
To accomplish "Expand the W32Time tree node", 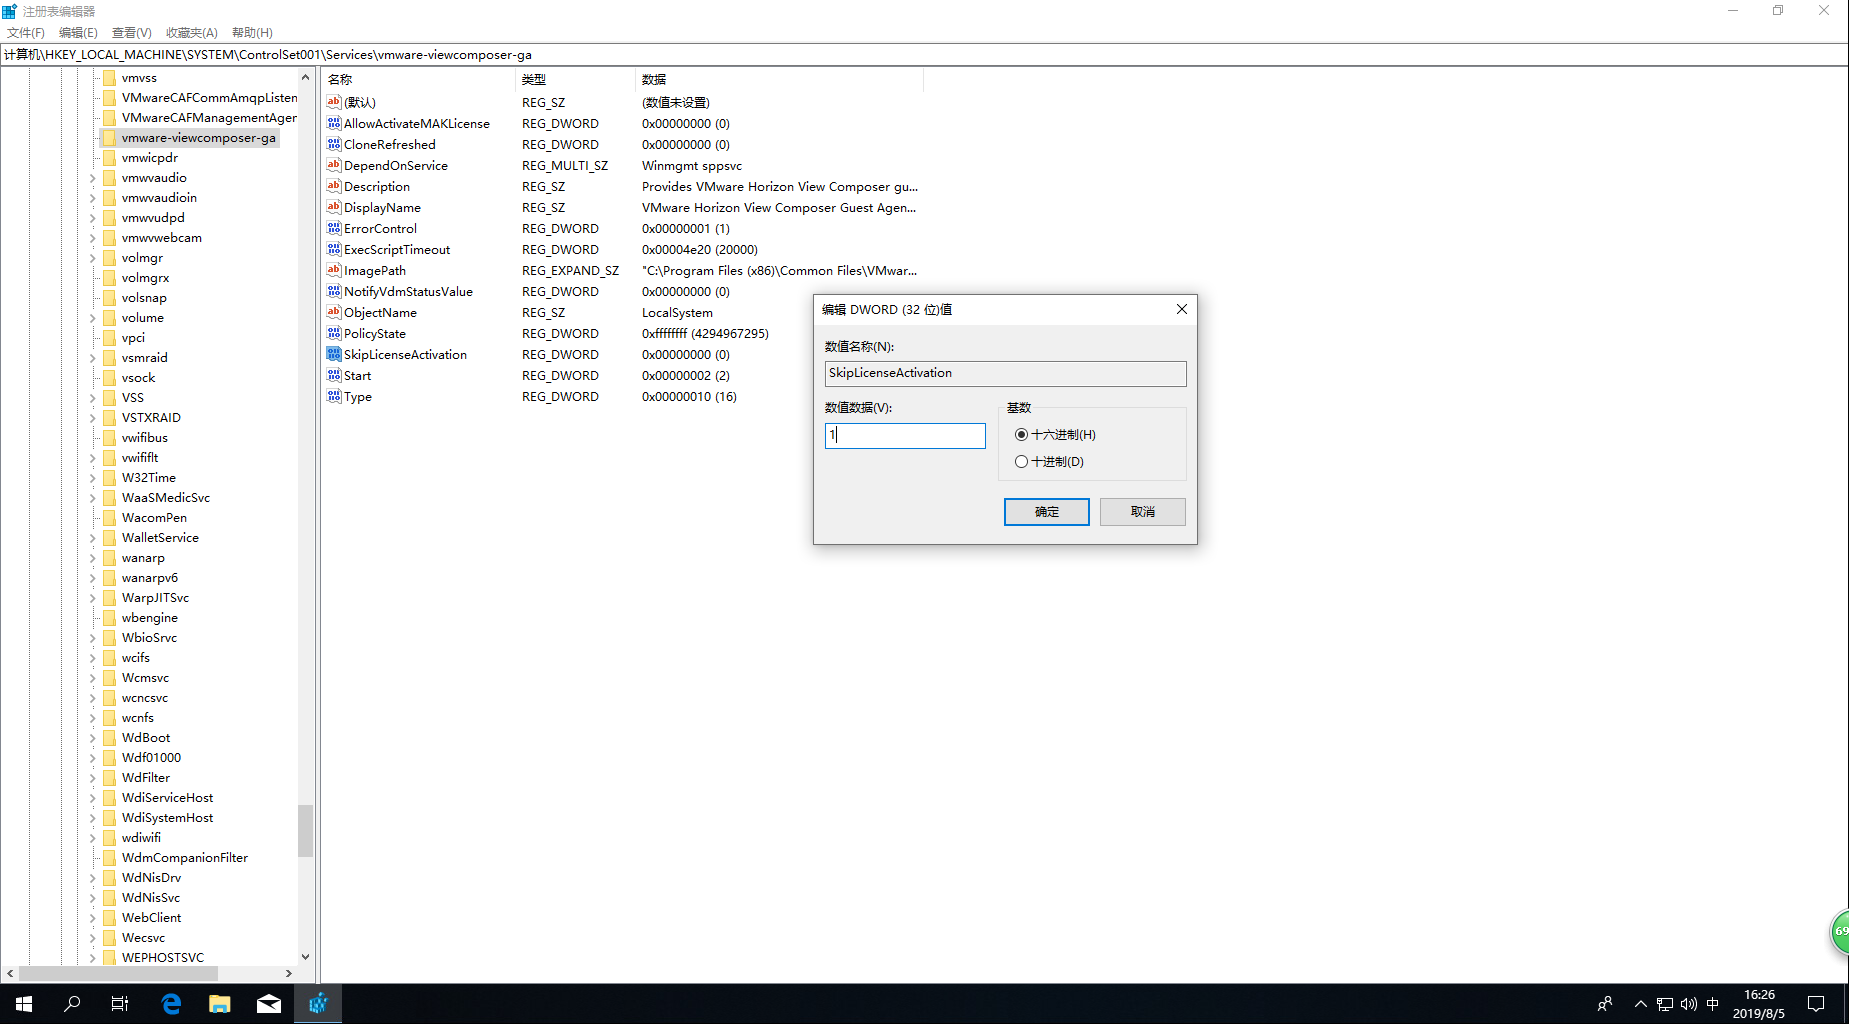I will [x=93, y=478].
